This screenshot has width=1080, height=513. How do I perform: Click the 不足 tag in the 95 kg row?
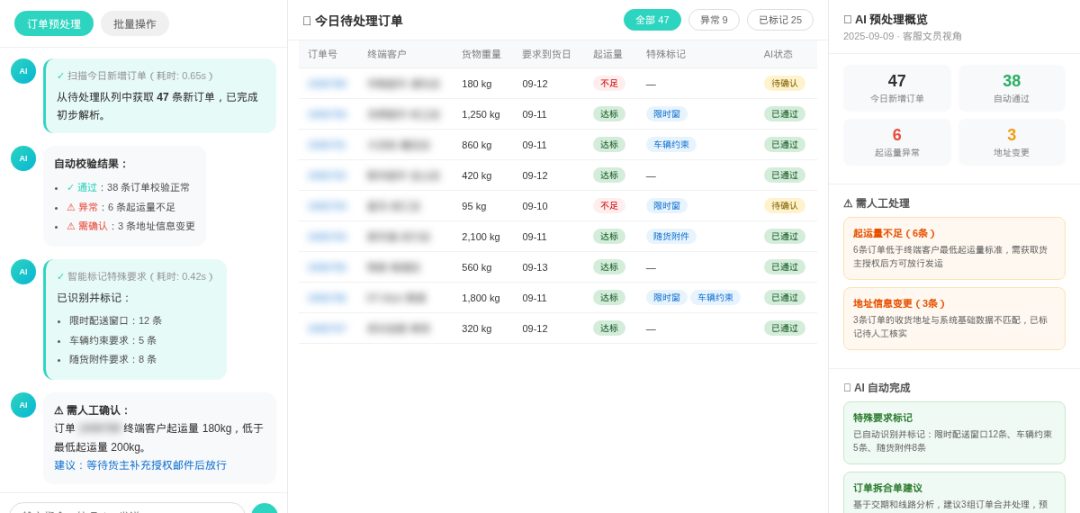point(609,206)
